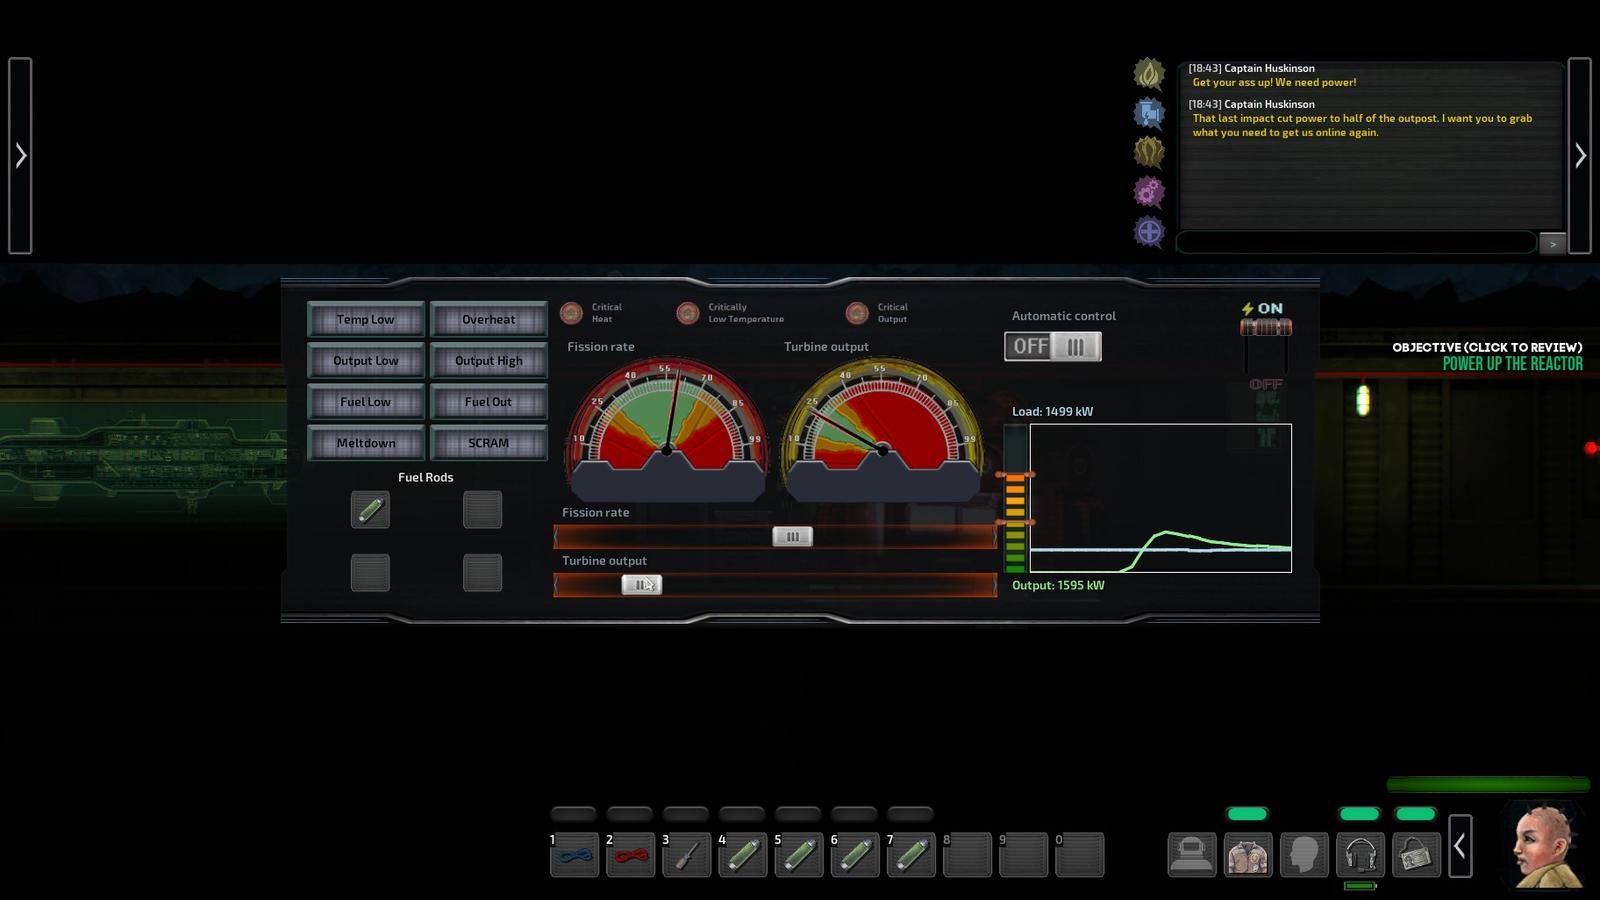
Task: Expand the left side panel arrow
Action: [x=20, y=155]
